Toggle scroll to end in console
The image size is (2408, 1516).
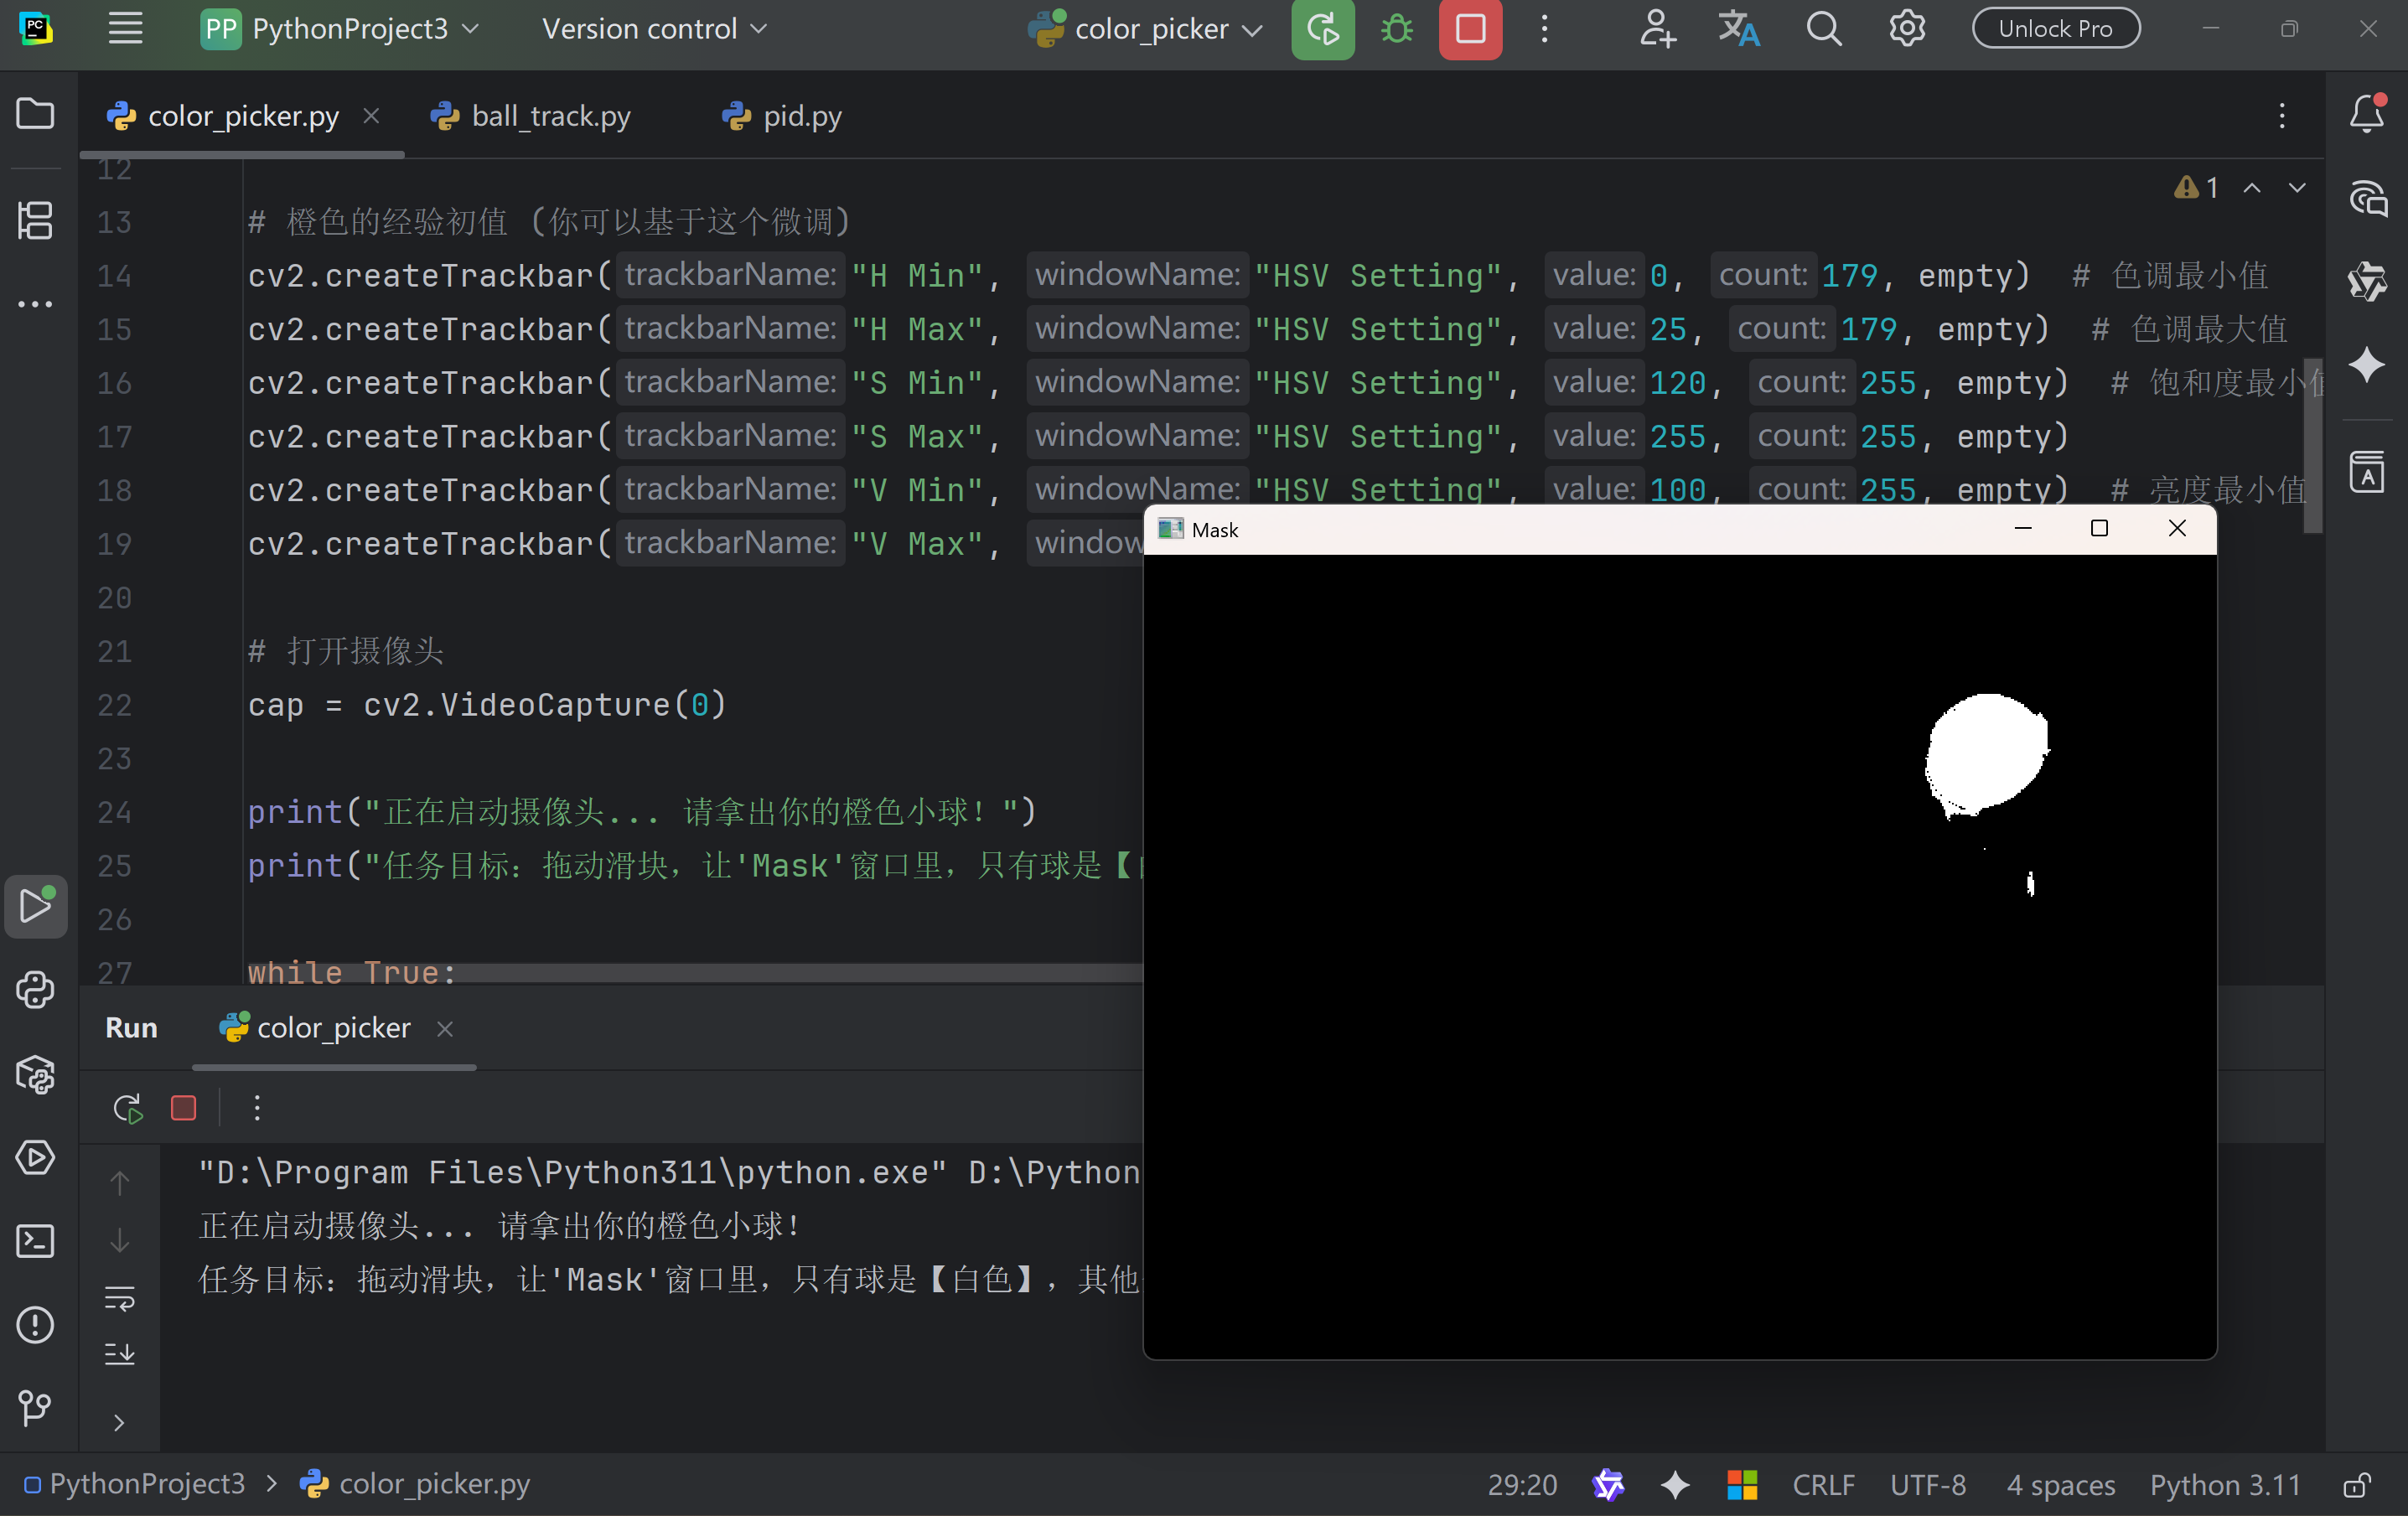pos(120,1354)
